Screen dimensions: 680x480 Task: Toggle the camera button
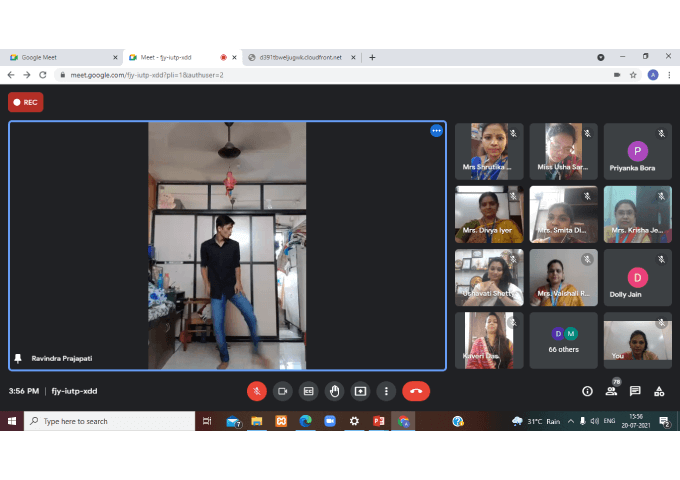pyautogui.click(x=283, y=391)
